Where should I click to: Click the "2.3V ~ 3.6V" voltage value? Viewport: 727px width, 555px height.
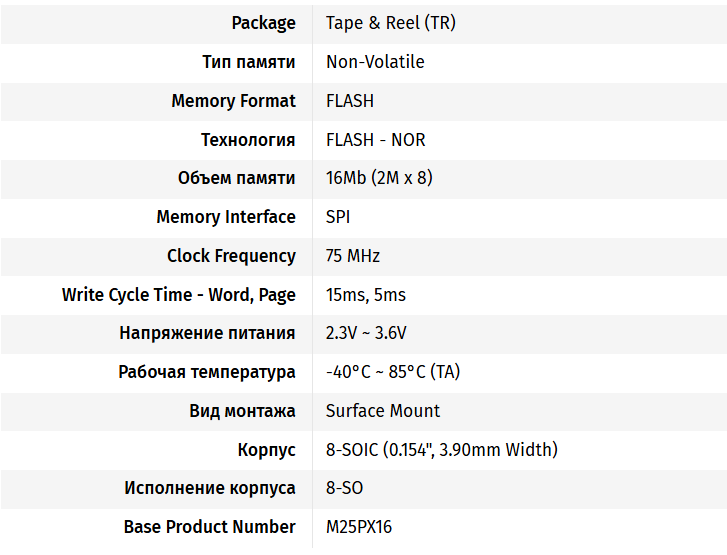pyautogui.click(x=366, y=333)
